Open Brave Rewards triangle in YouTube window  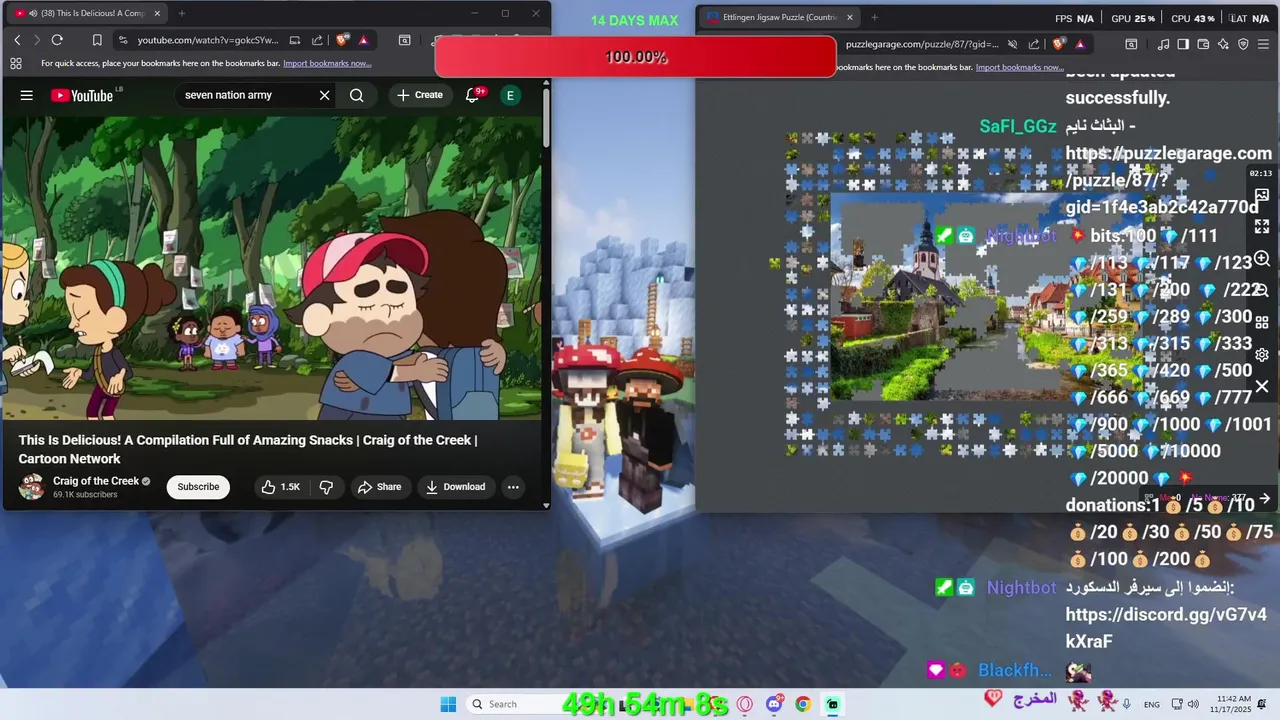click(363, 40)
